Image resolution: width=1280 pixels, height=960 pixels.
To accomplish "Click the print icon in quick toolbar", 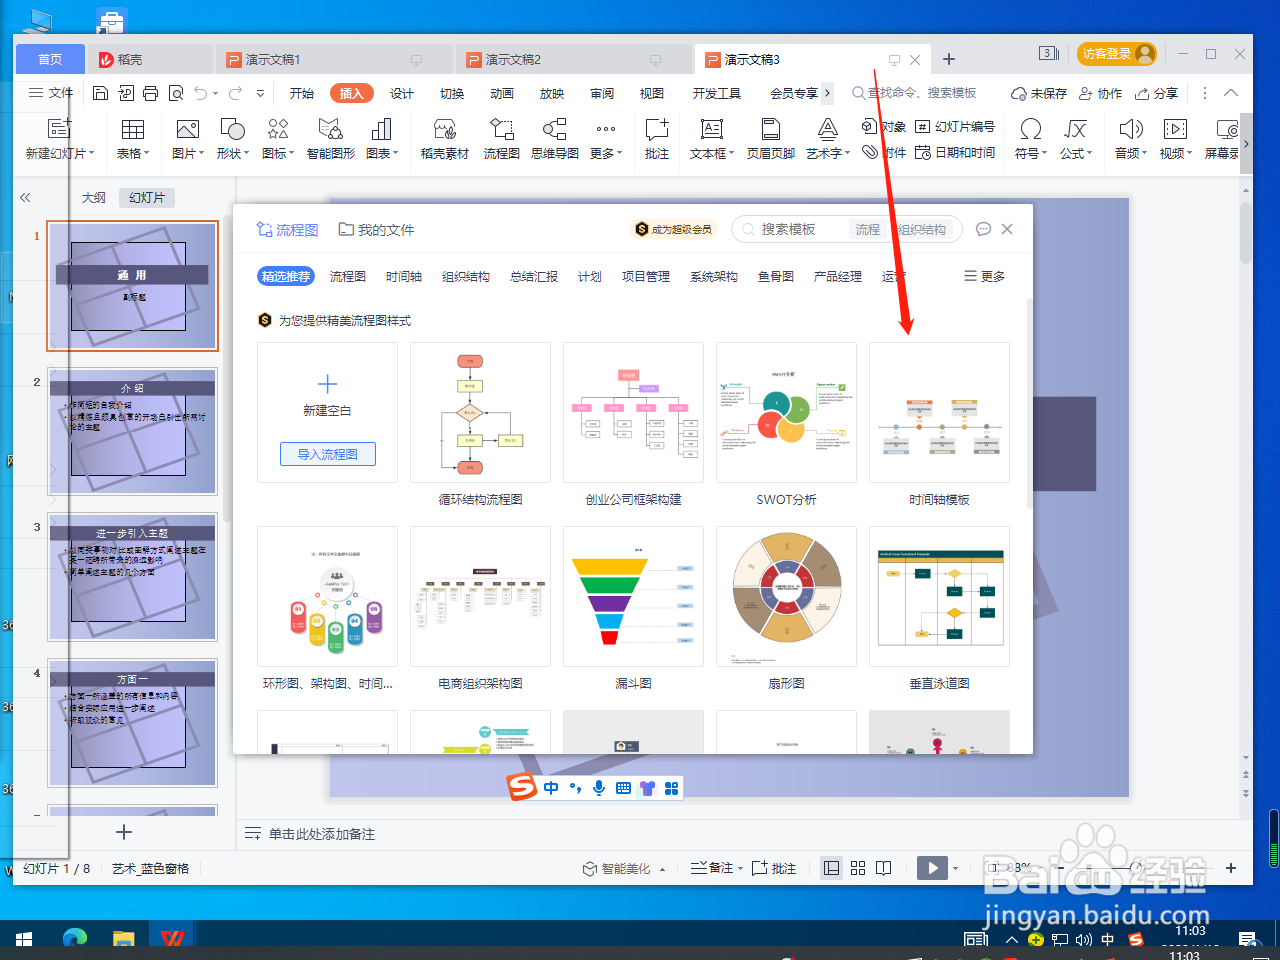I will tap(150, 93).
